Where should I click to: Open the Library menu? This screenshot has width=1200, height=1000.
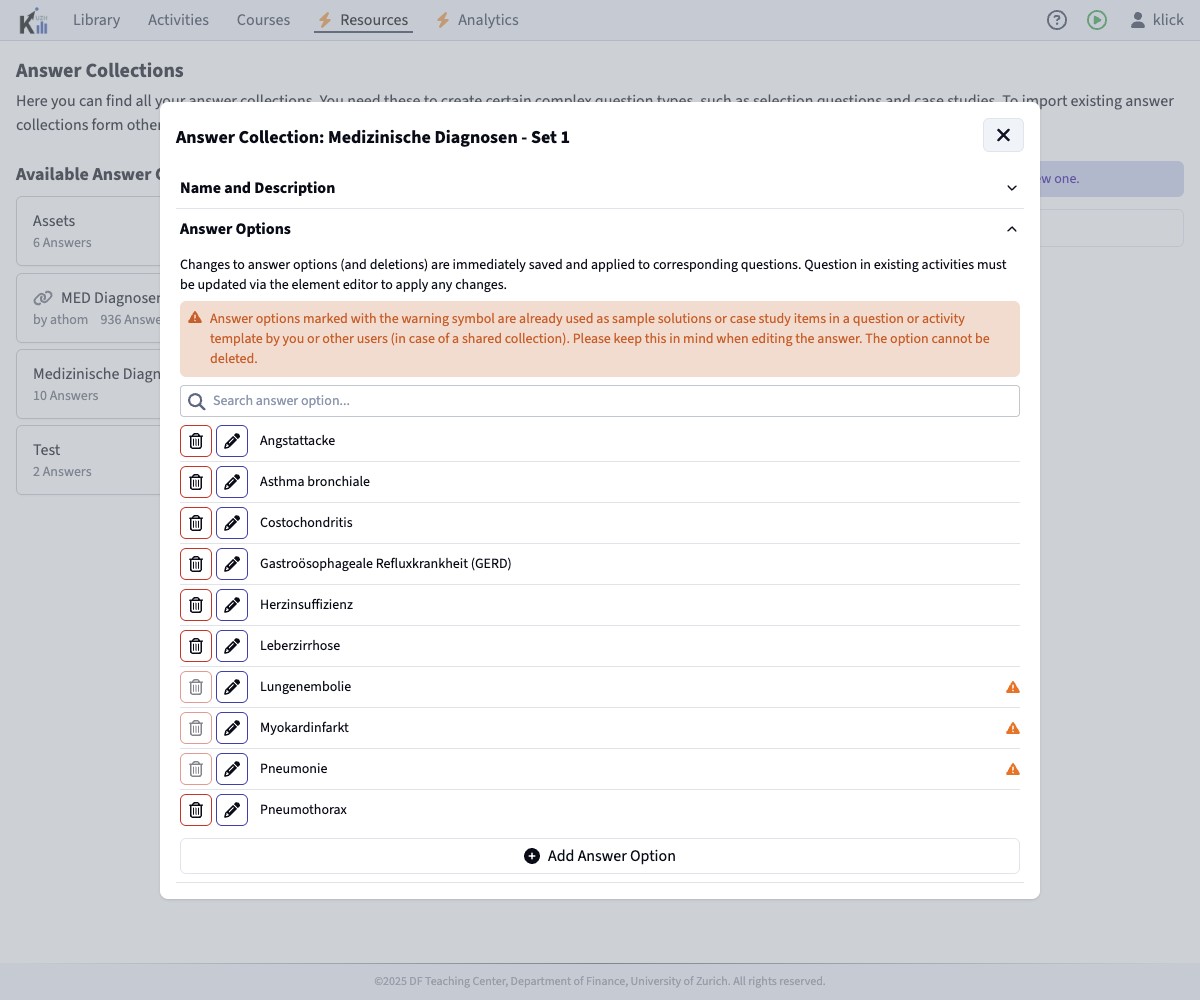coord(96,20)
